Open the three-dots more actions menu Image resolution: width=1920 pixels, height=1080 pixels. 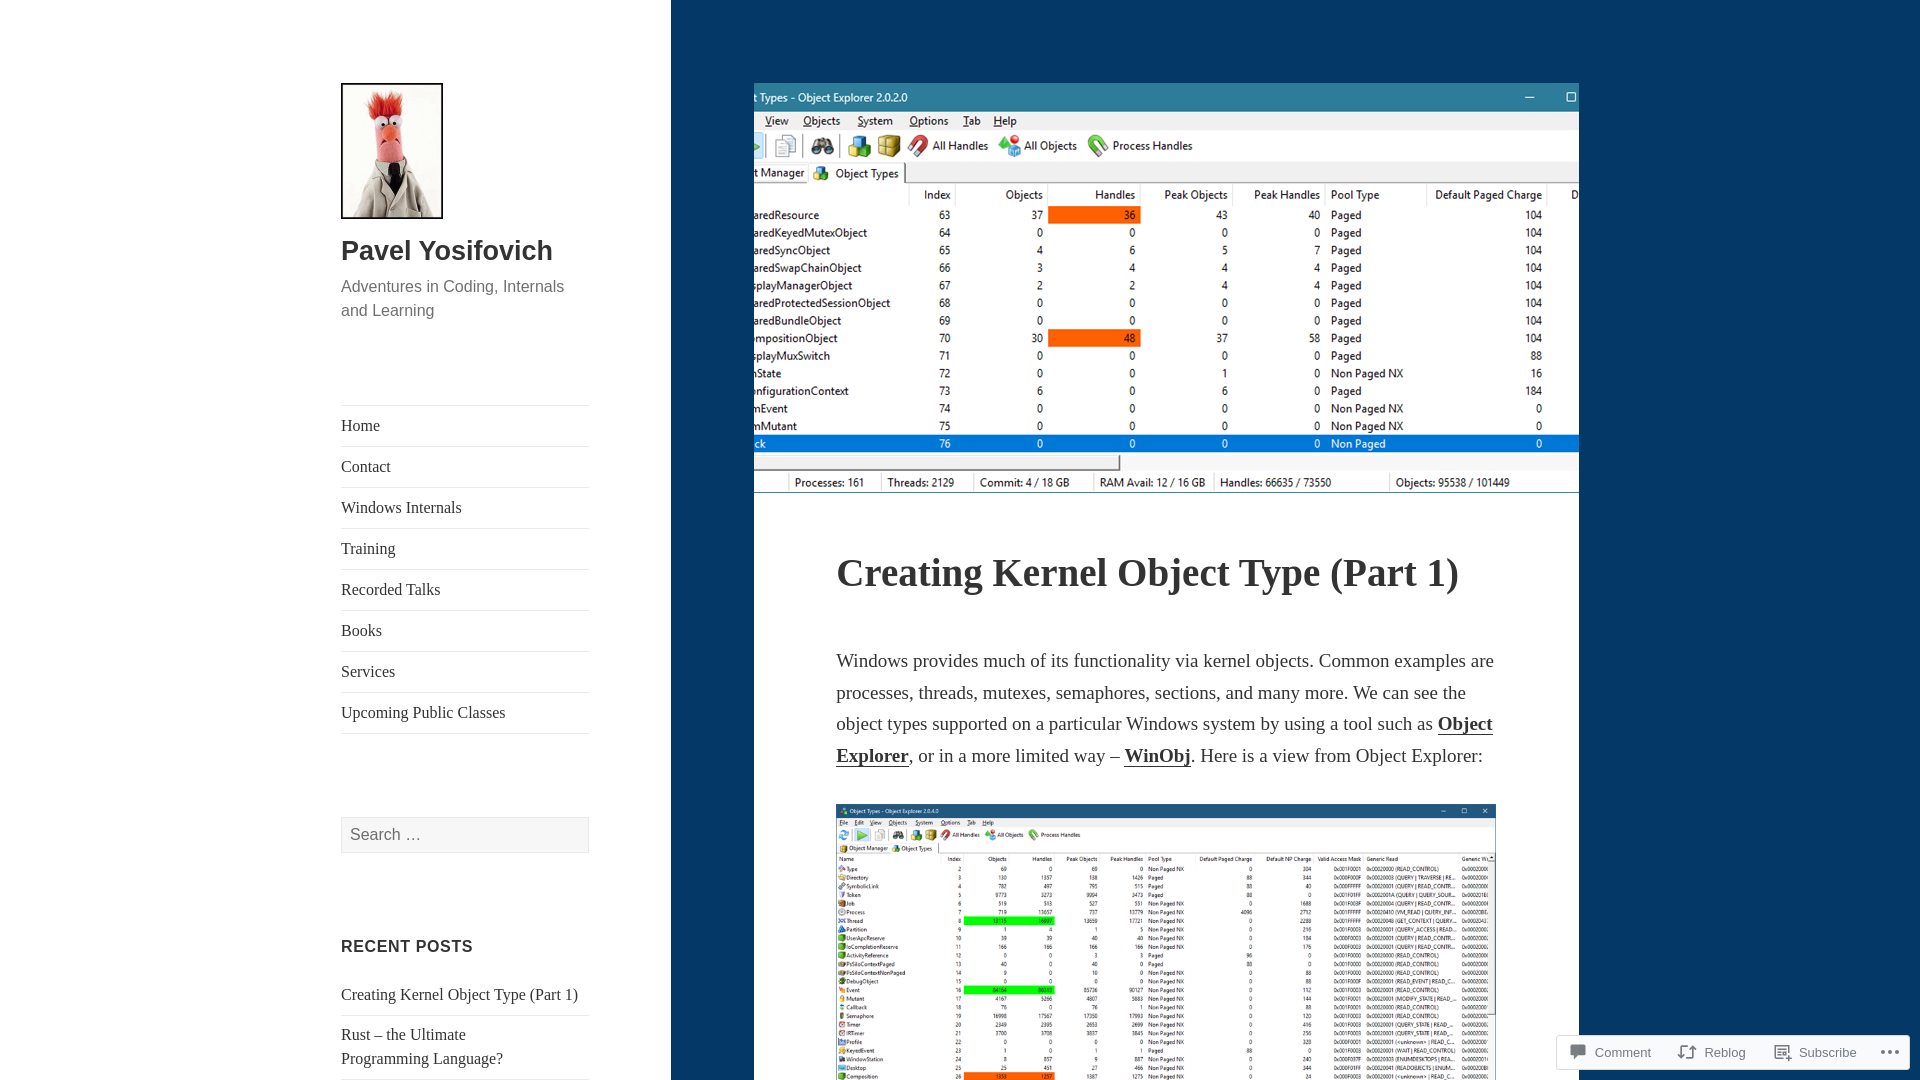tap(1889, 1052)
